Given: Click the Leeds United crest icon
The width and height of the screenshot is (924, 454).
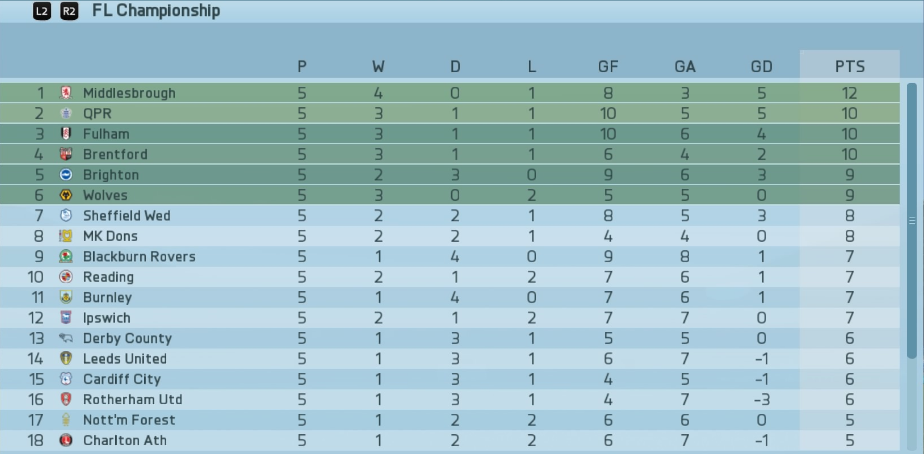Looking at the screenshot, I should 66,358.
